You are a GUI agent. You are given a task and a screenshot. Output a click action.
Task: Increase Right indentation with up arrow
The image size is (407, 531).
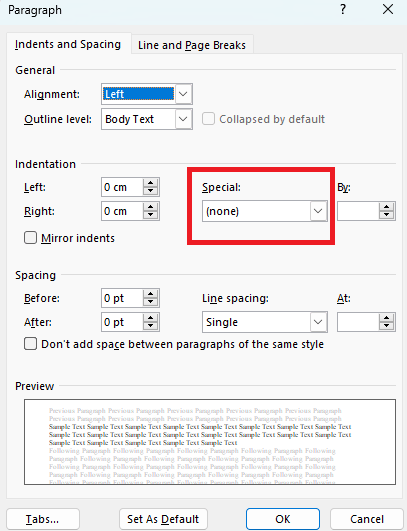point(150,207)
